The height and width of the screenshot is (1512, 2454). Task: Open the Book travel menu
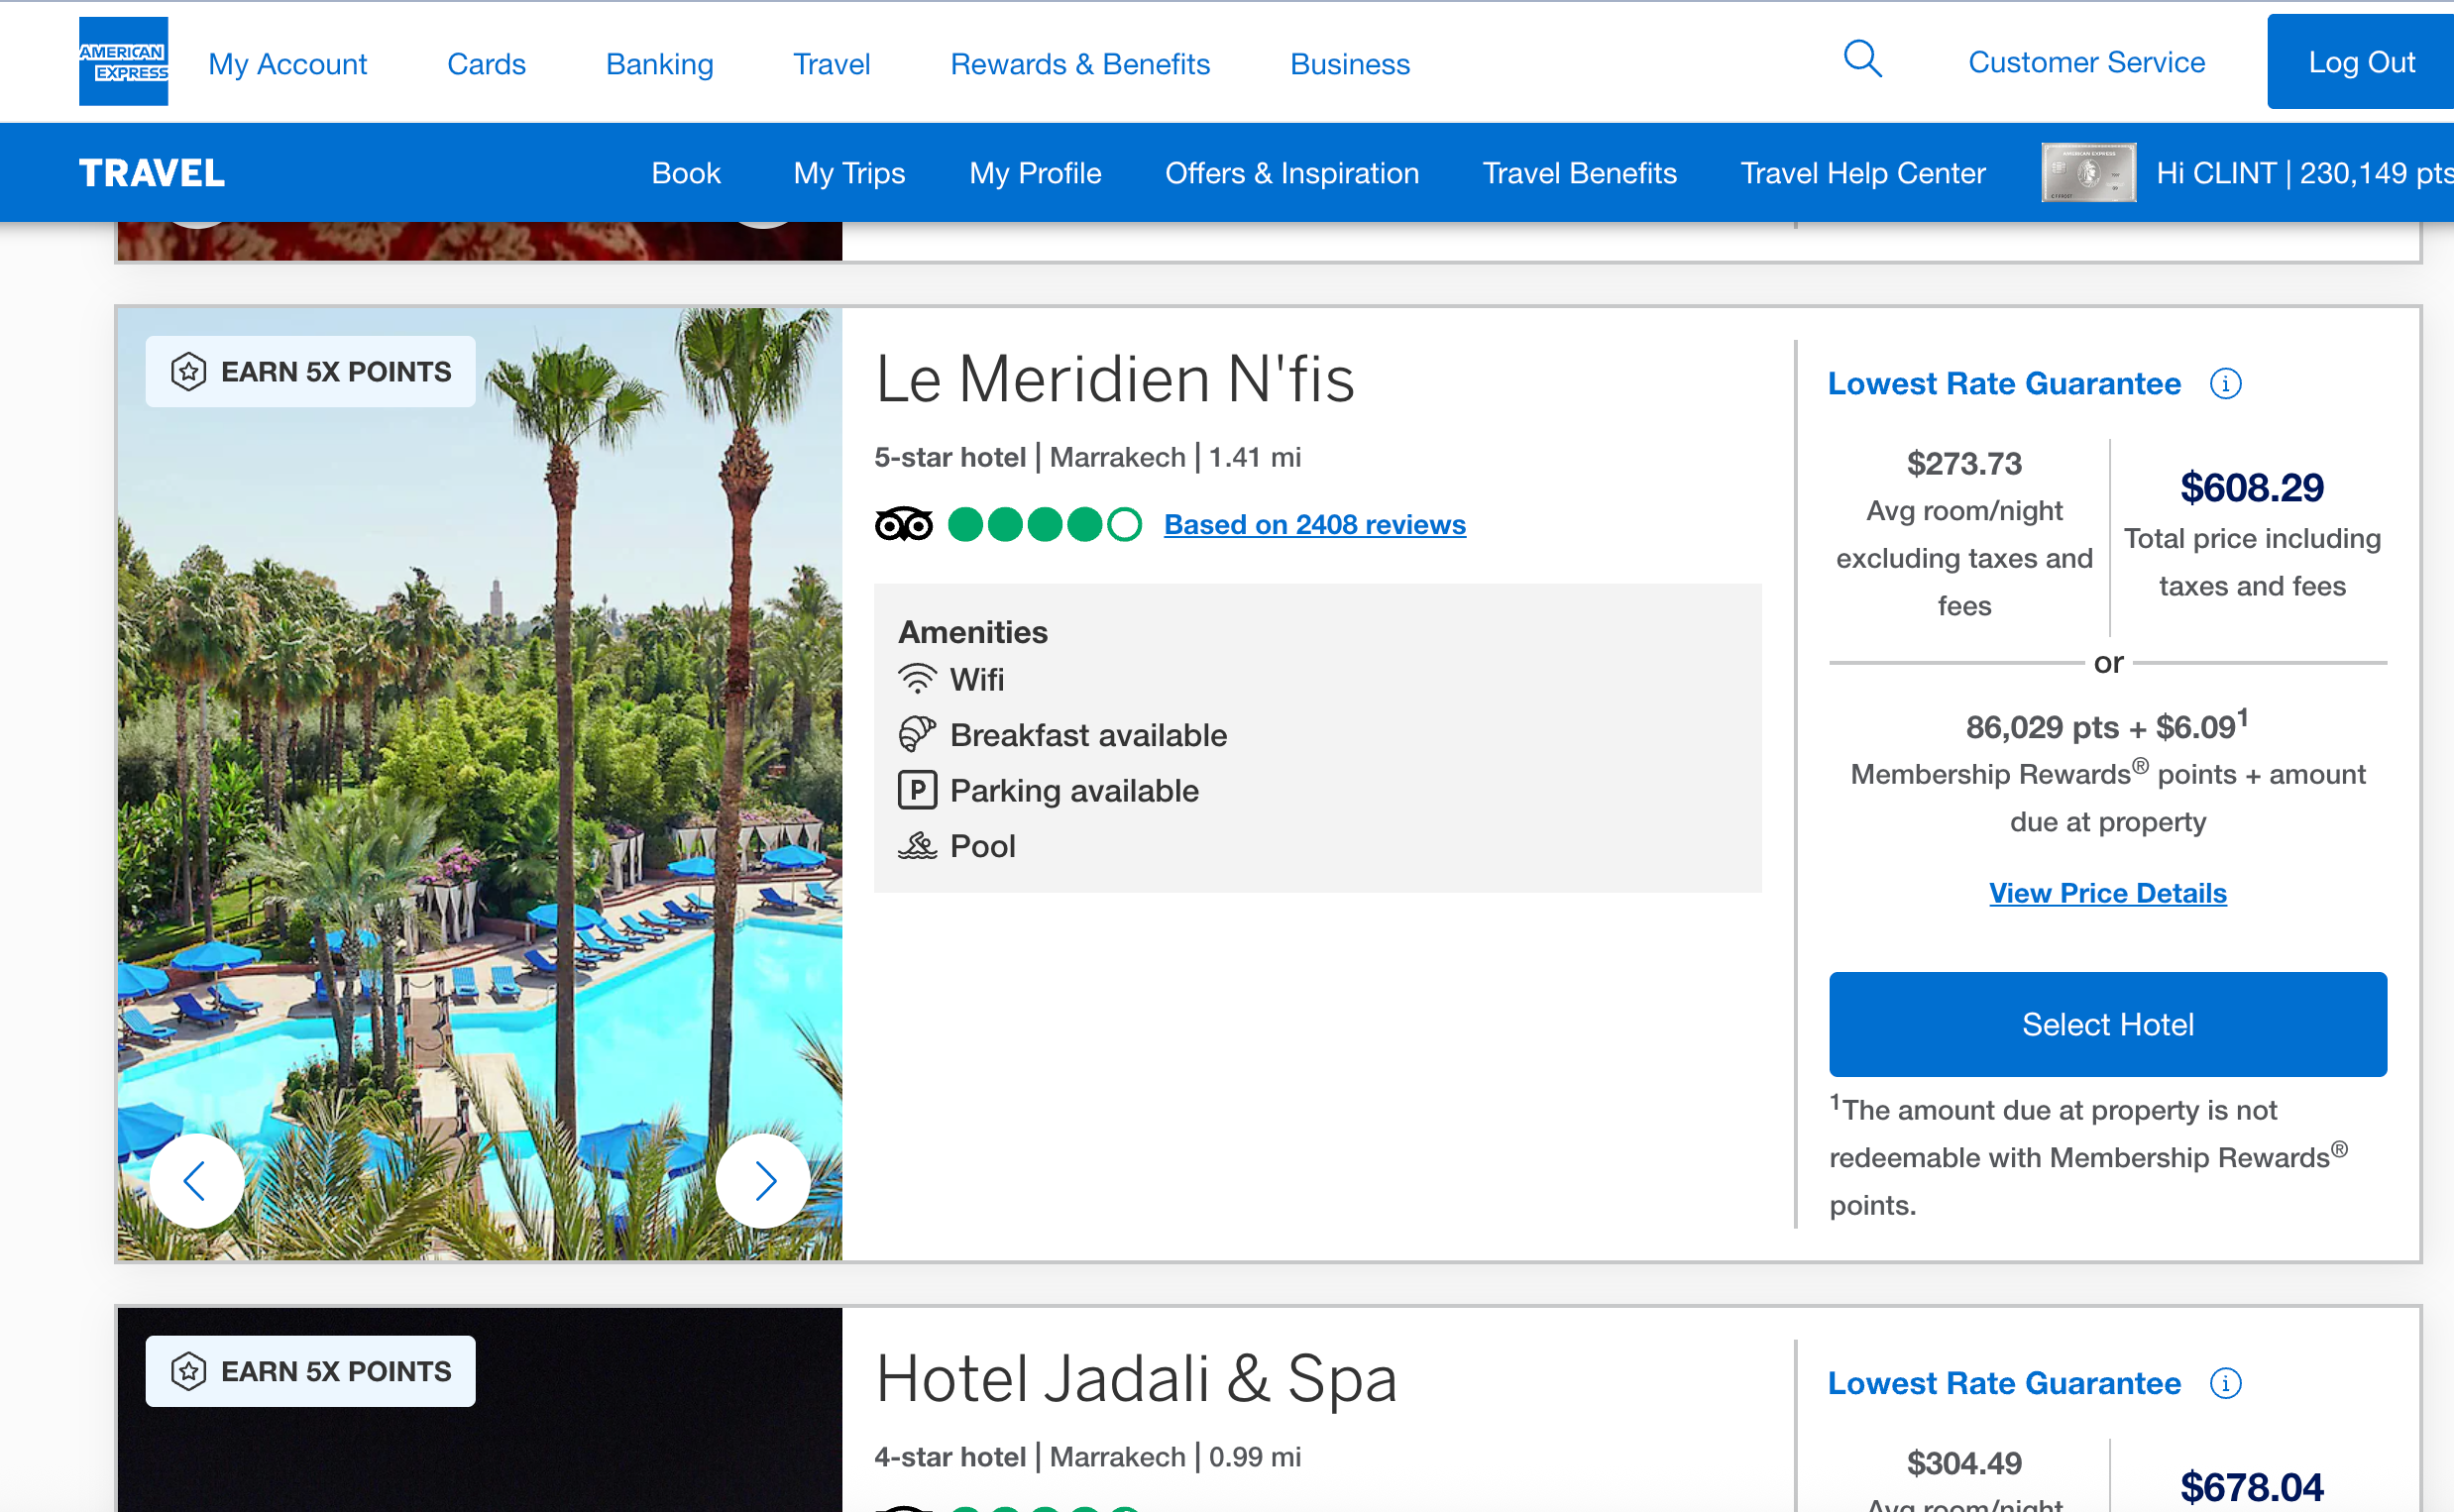click(685, 173)
